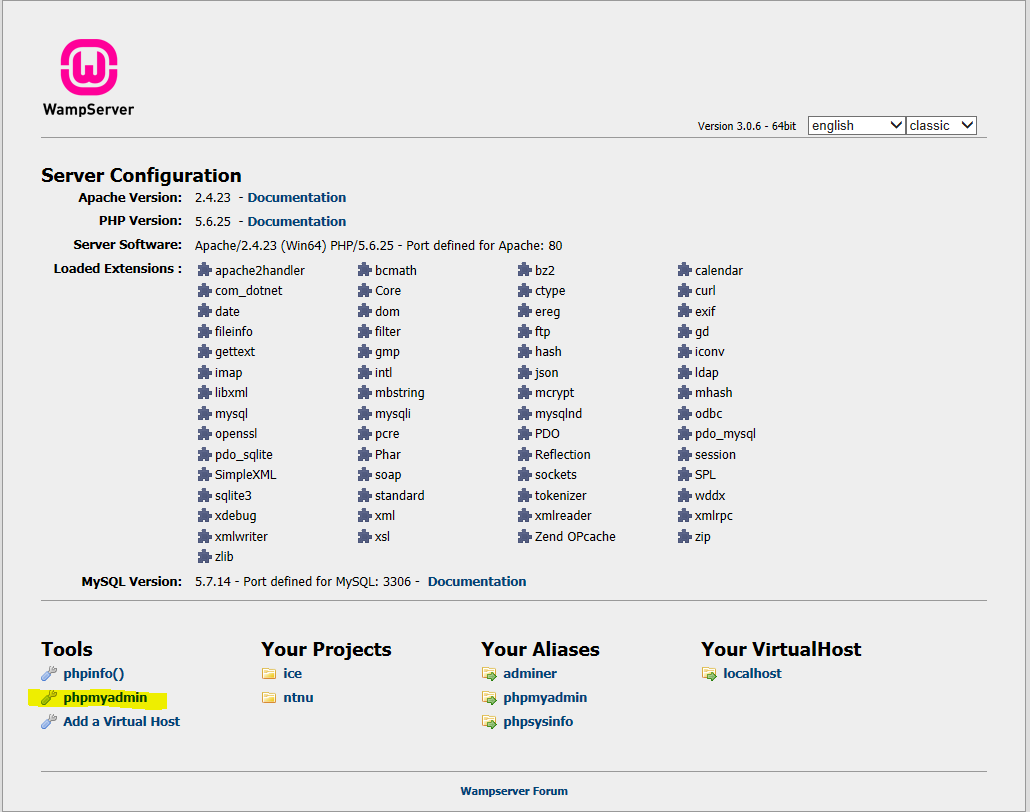Click the Your VirtualHost heading
This screenshot has height=812, width=1030.
coord(781,649)
